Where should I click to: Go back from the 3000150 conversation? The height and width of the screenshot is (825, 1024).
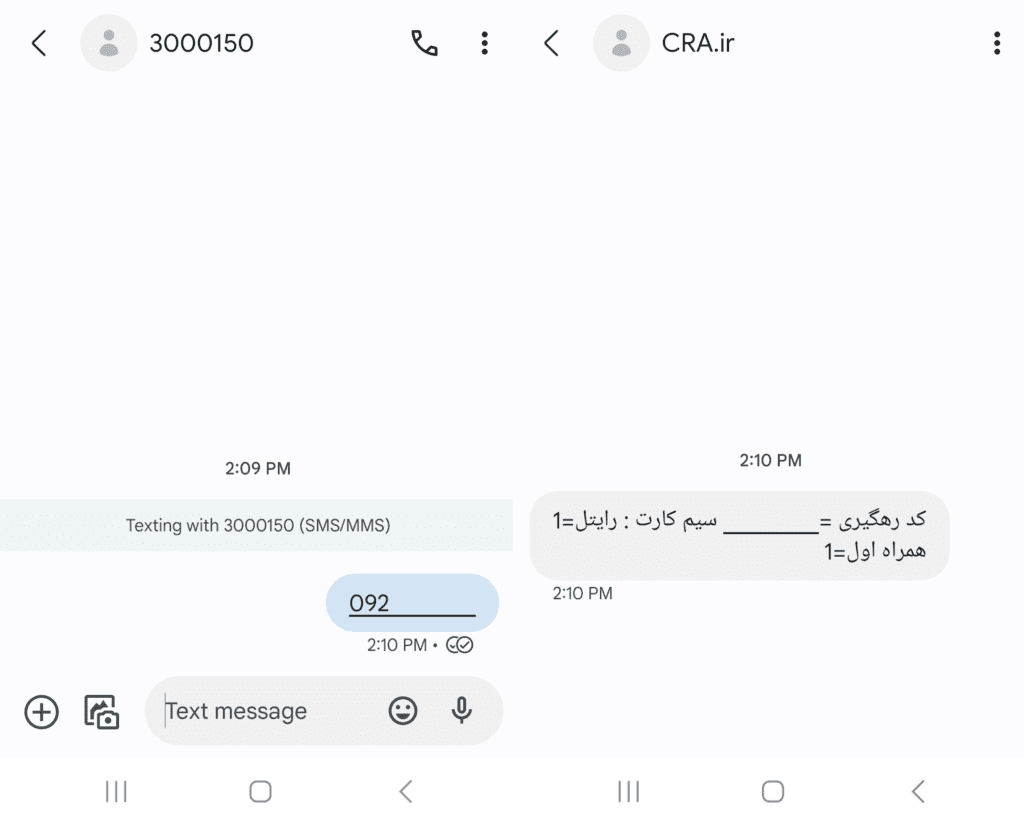(38, 43)
